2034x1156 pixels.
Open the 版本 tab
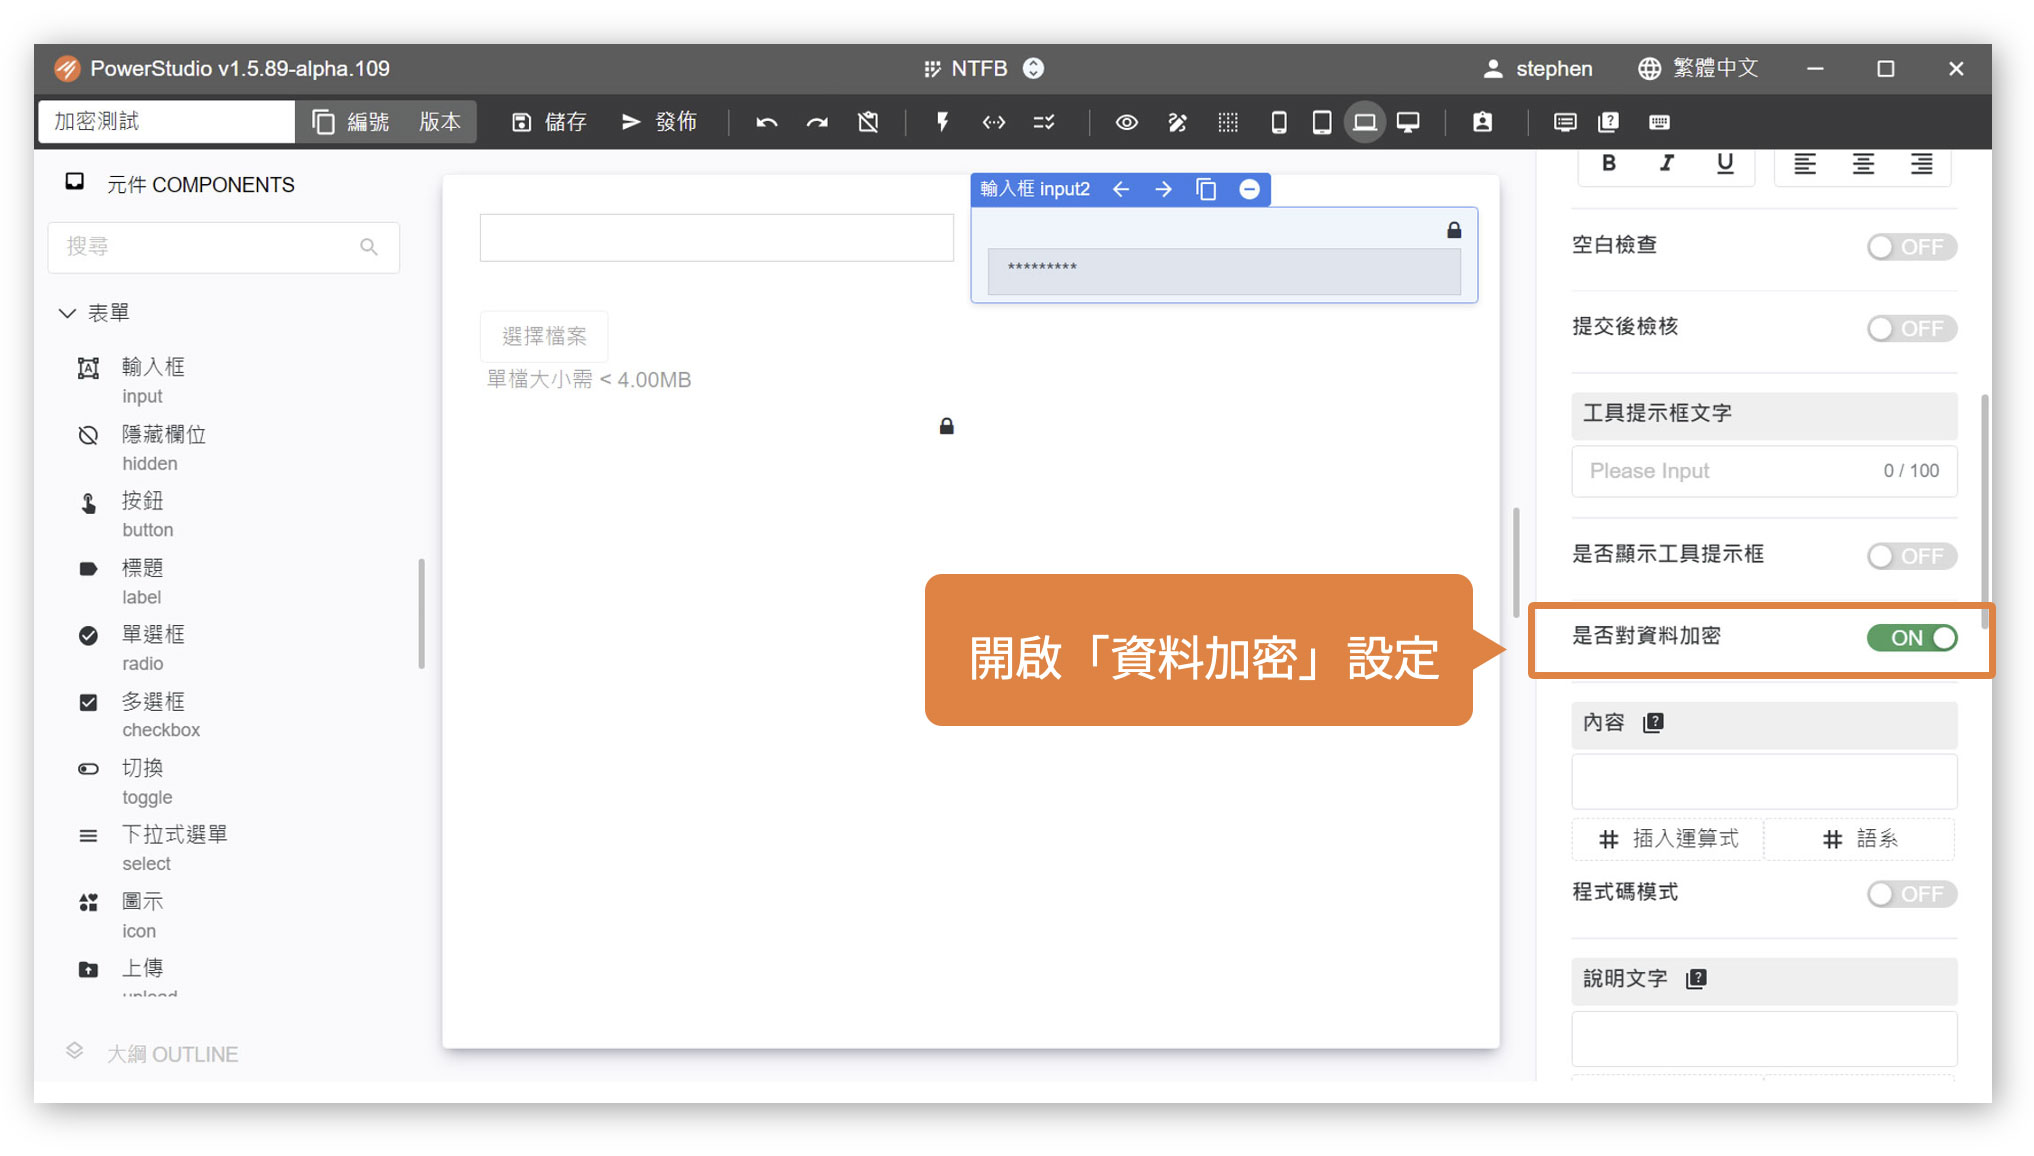[440, 122]
